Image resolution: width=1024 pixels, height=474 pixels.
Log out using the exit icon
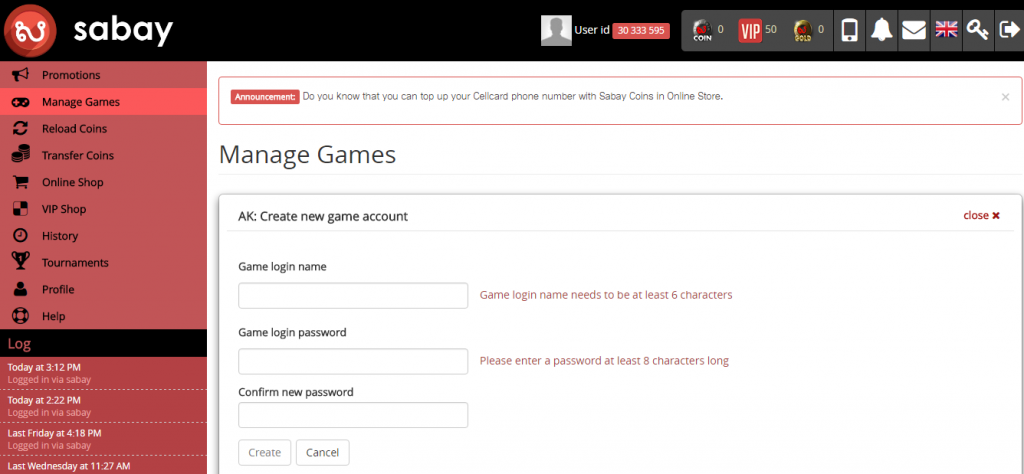tap(1007, 30)
